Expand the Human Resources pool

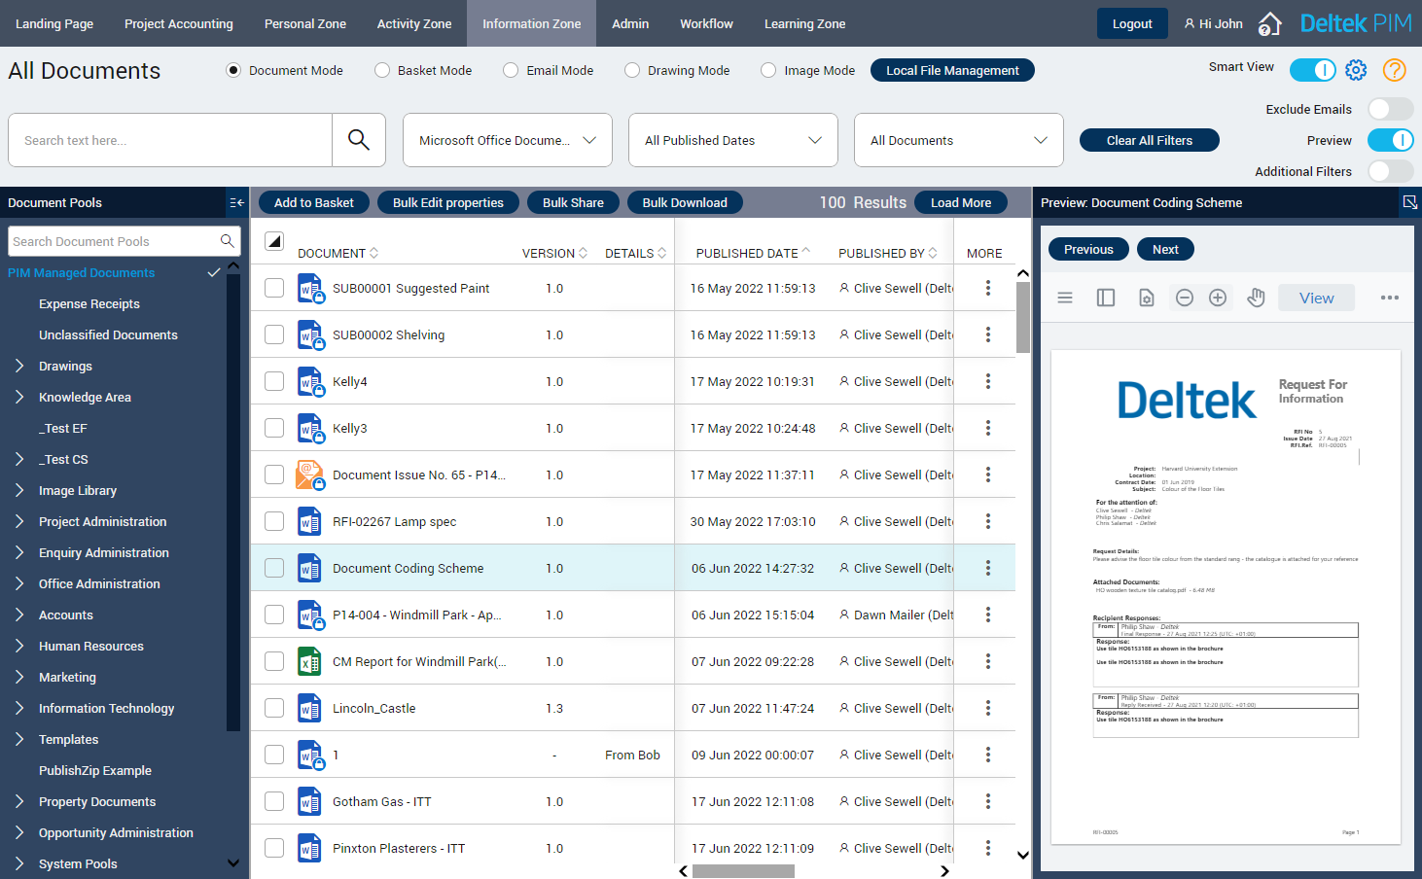click(x=20, y=646)
